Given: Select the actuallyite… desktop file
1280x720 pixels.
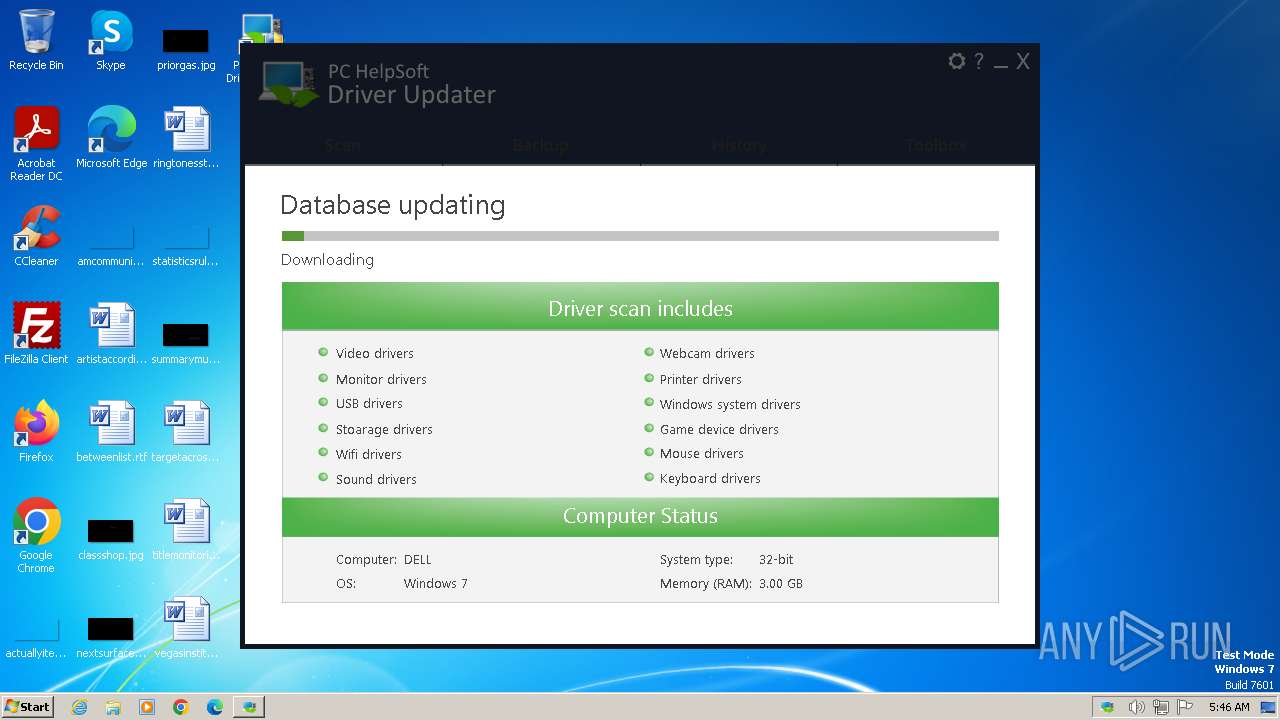Looking at the screenshot, I should click(36, 636).
